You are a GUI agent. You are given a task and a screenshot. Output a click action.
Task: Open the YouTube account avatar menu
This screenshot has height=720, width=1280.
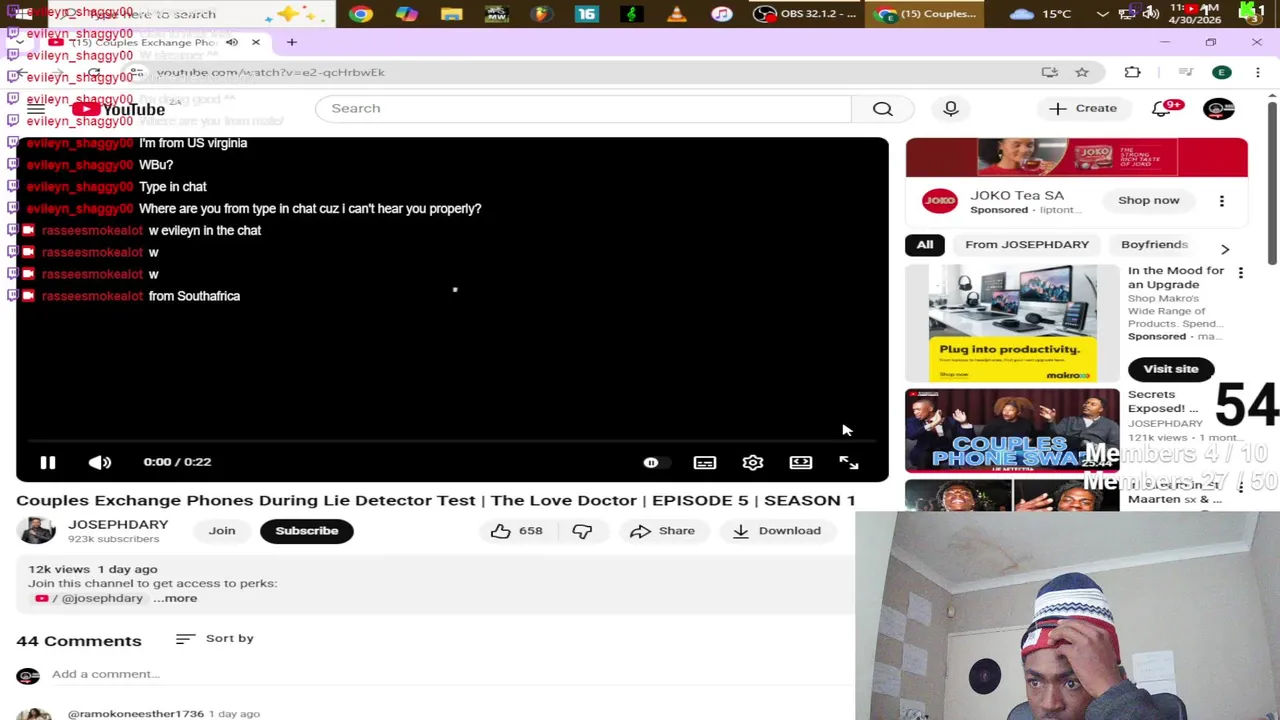click(x=1219, y=108)
